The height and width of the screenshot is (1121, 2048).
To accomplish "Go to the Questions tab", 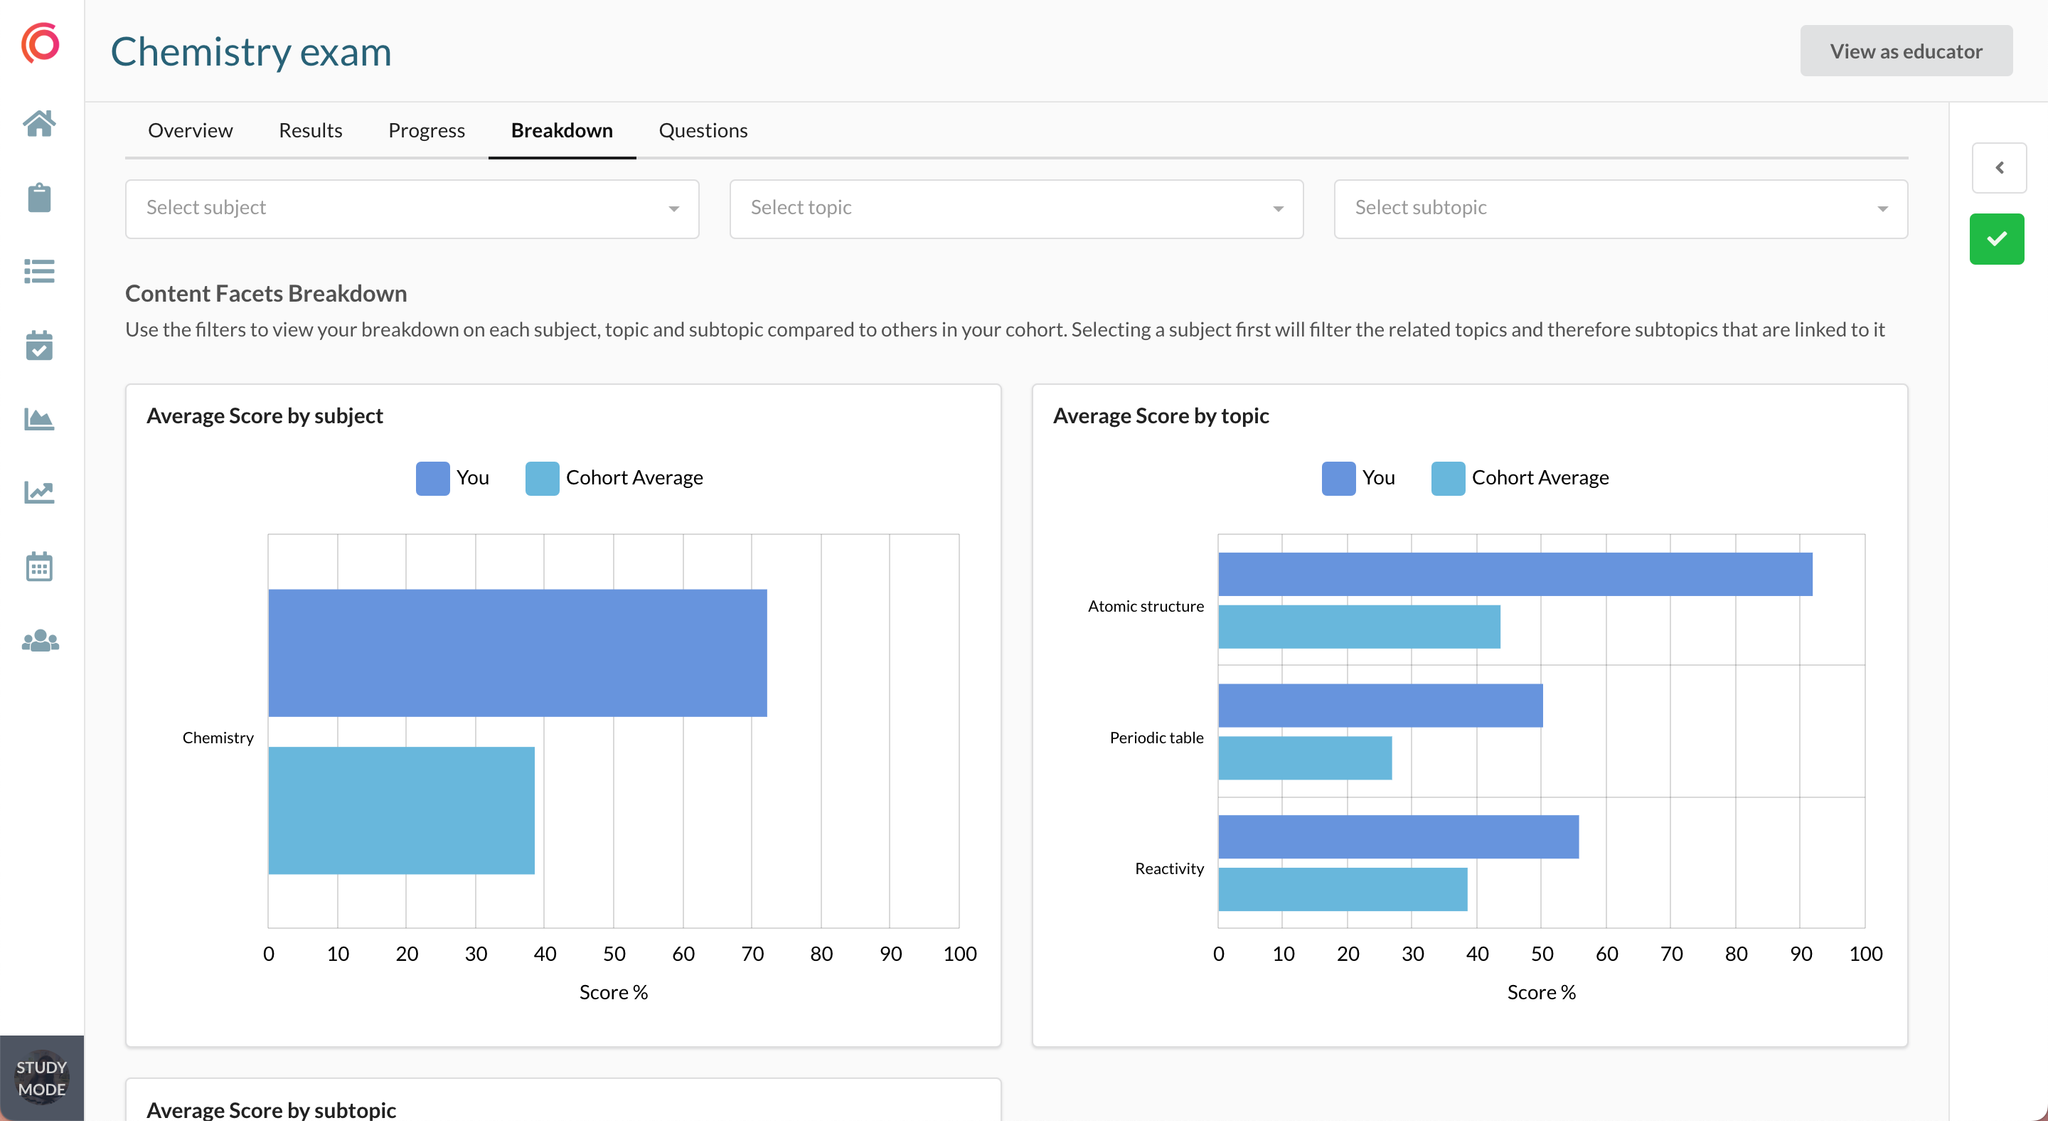I will (x=703, y=131).
